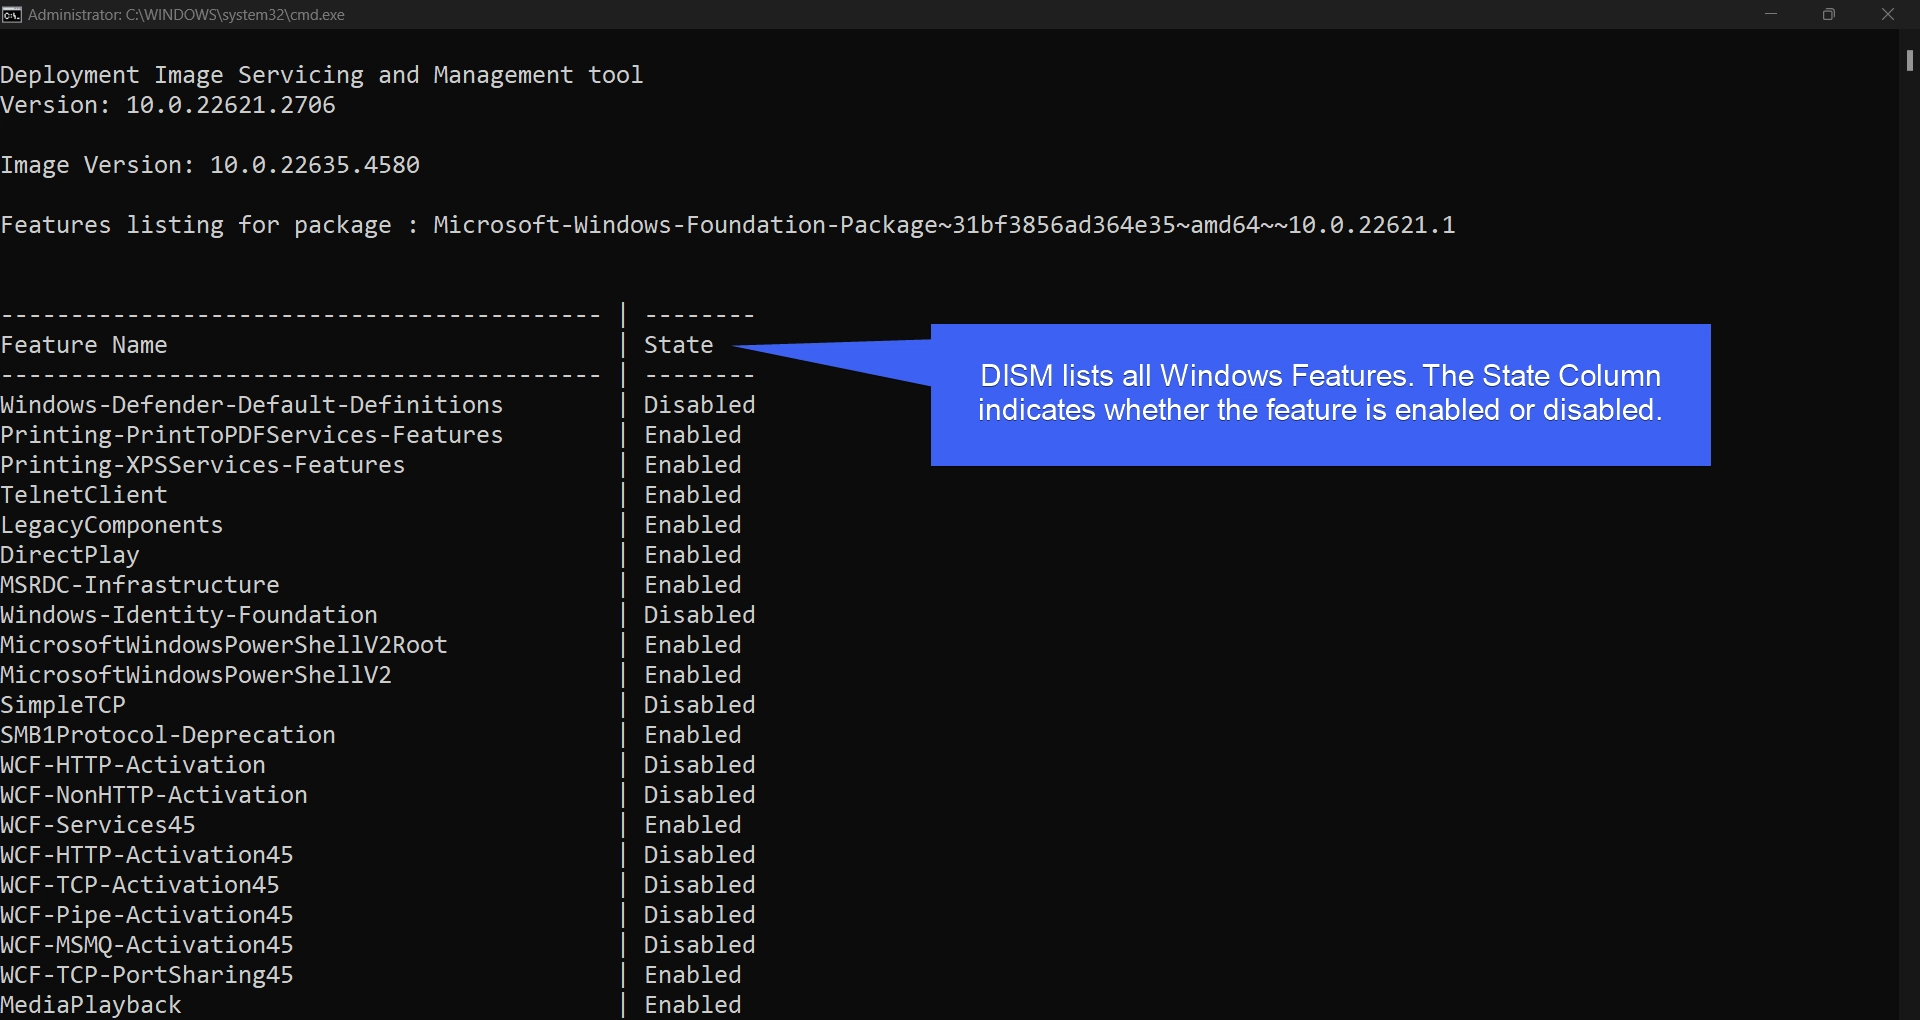Screen dimensions: 1920x1020
Task: Click the Enabled state of TelnetClient
Action: [693, 495]
